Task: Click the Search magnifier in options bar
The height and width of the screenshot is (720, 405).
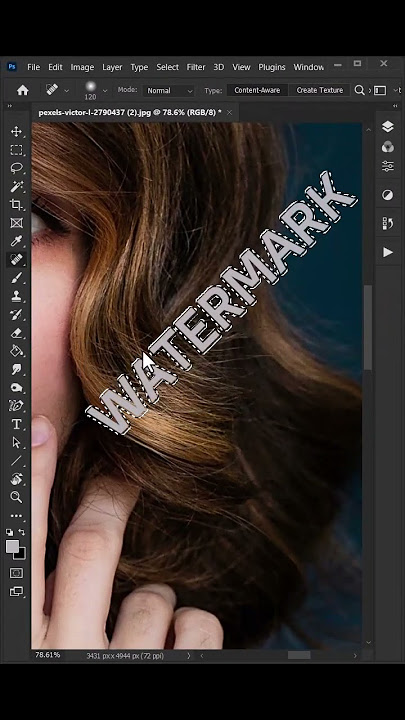Action: (360, 90)
